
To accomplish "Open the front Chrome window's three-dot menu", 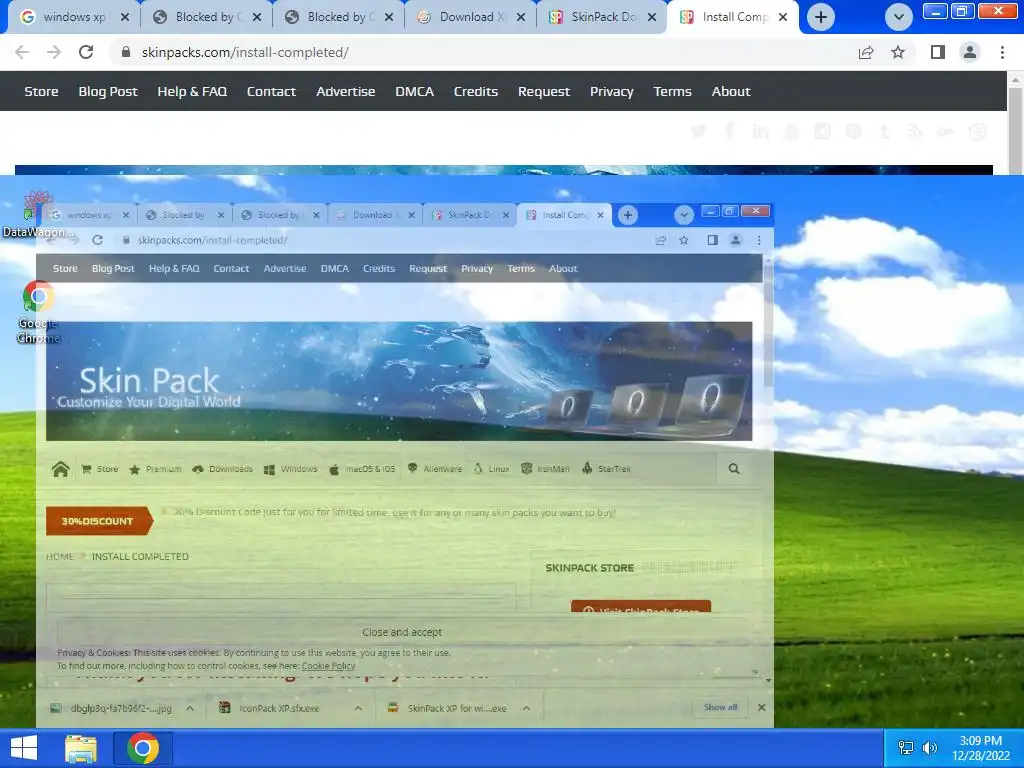I will click(1002, 52).
